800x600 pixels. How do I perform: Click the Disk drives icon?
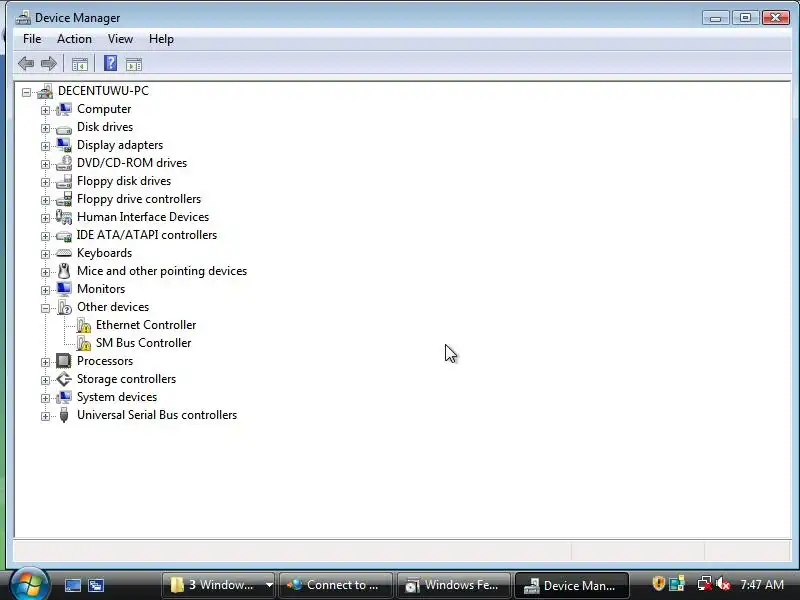click(x=64, y=129)
